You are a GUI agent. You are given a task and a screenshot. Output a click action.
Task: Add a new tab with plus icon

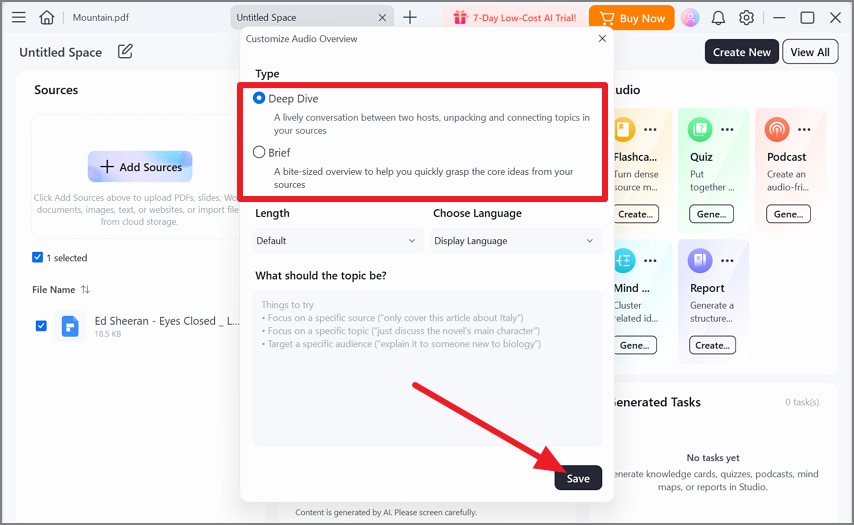[x=410, y=17]
